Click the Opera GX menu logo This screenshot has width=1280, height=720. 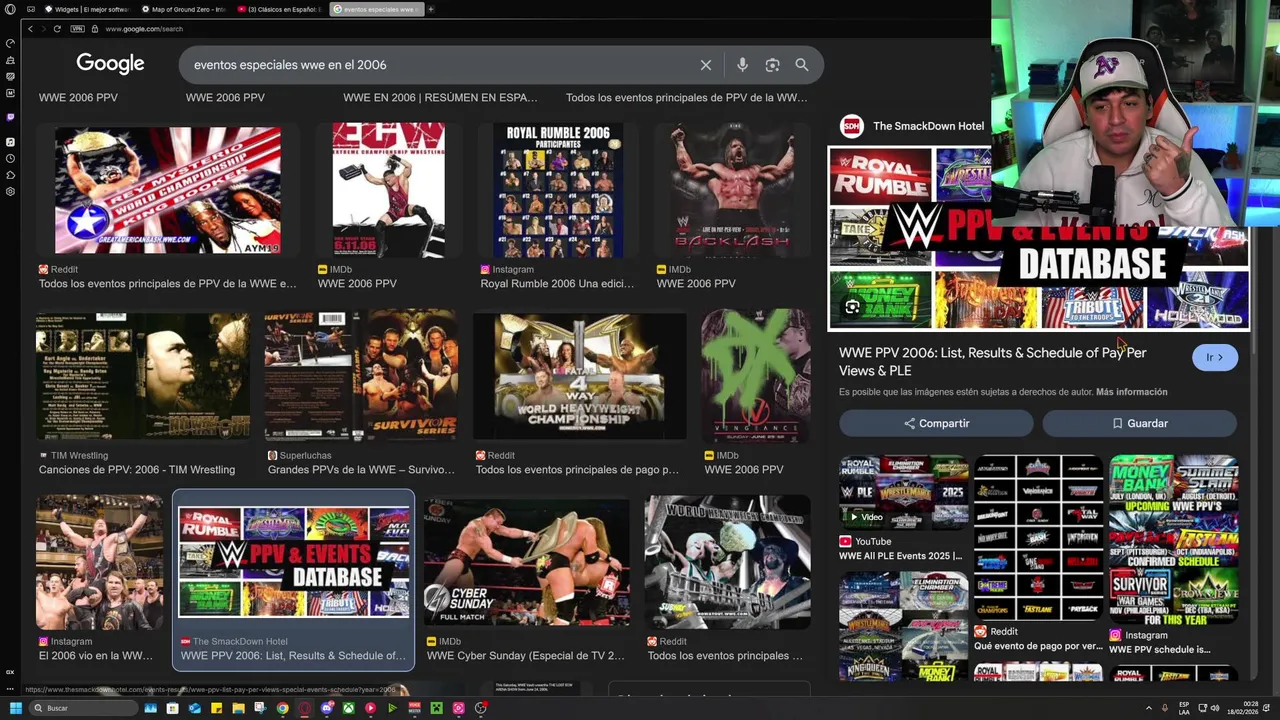(x=10, y=9)
